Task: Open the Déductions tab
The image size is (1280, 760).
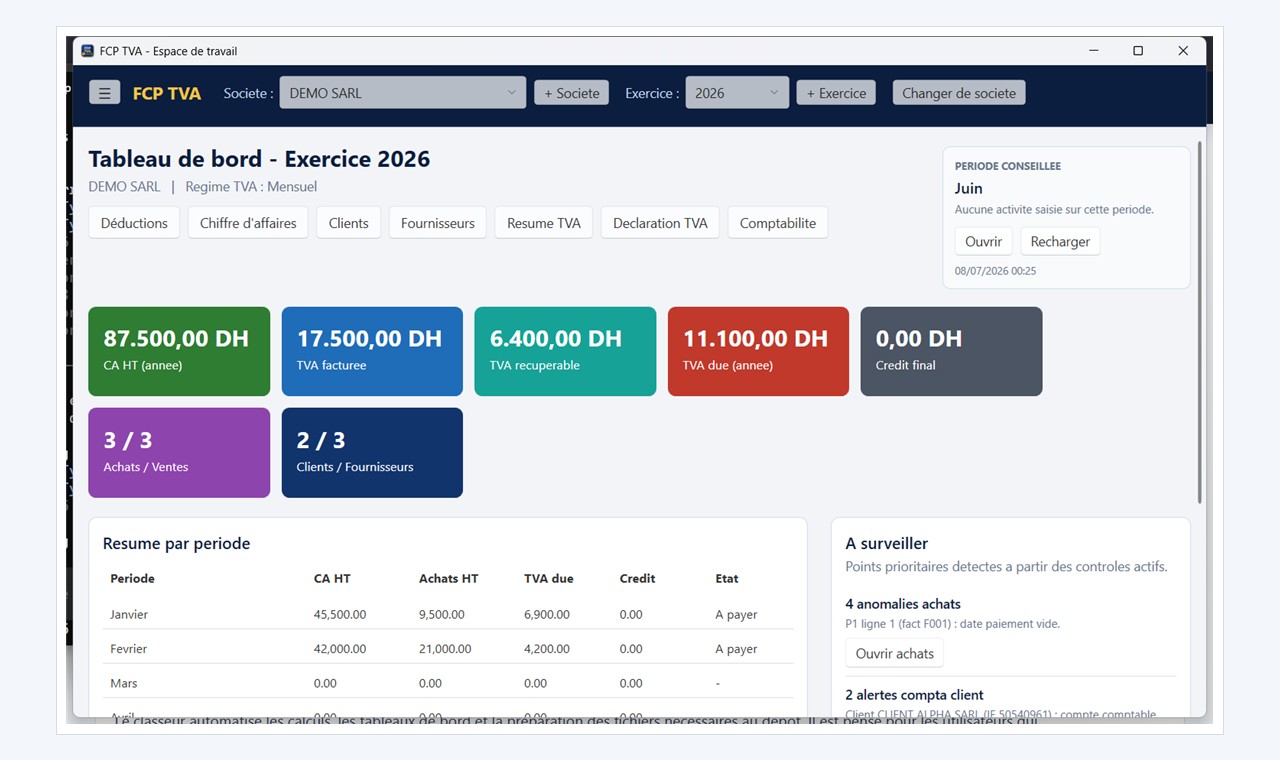Action: click(134, 223)
